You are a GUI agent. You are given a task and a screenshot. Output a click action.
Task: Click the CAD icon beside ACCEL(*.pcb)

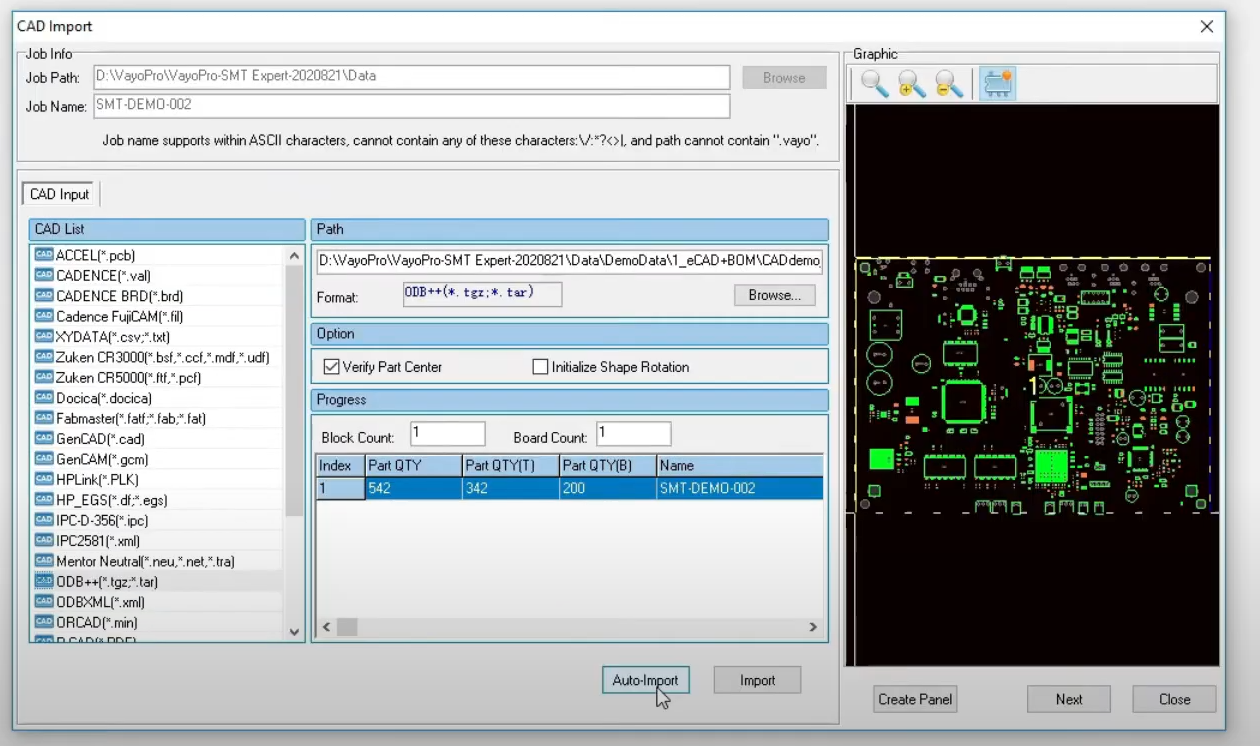click(44, 255)
